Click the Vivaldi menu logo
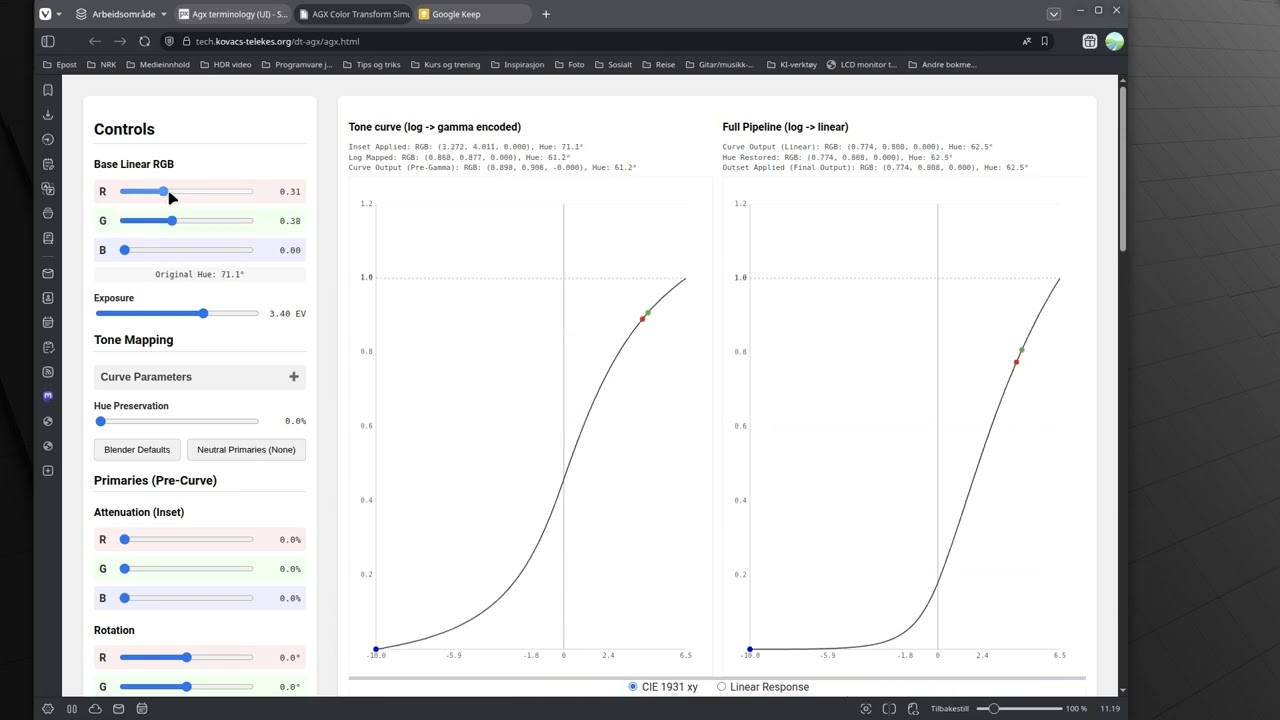The height and width of the screenshot is (720, 1280). 45,14
